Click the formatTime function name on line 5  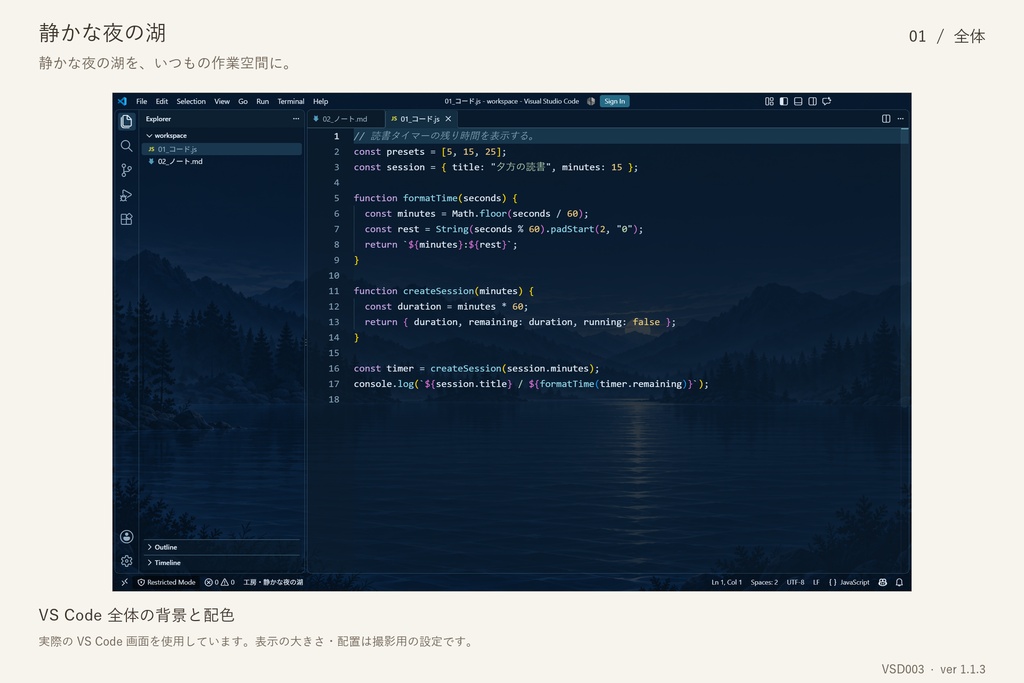click(x=430, y=198)
